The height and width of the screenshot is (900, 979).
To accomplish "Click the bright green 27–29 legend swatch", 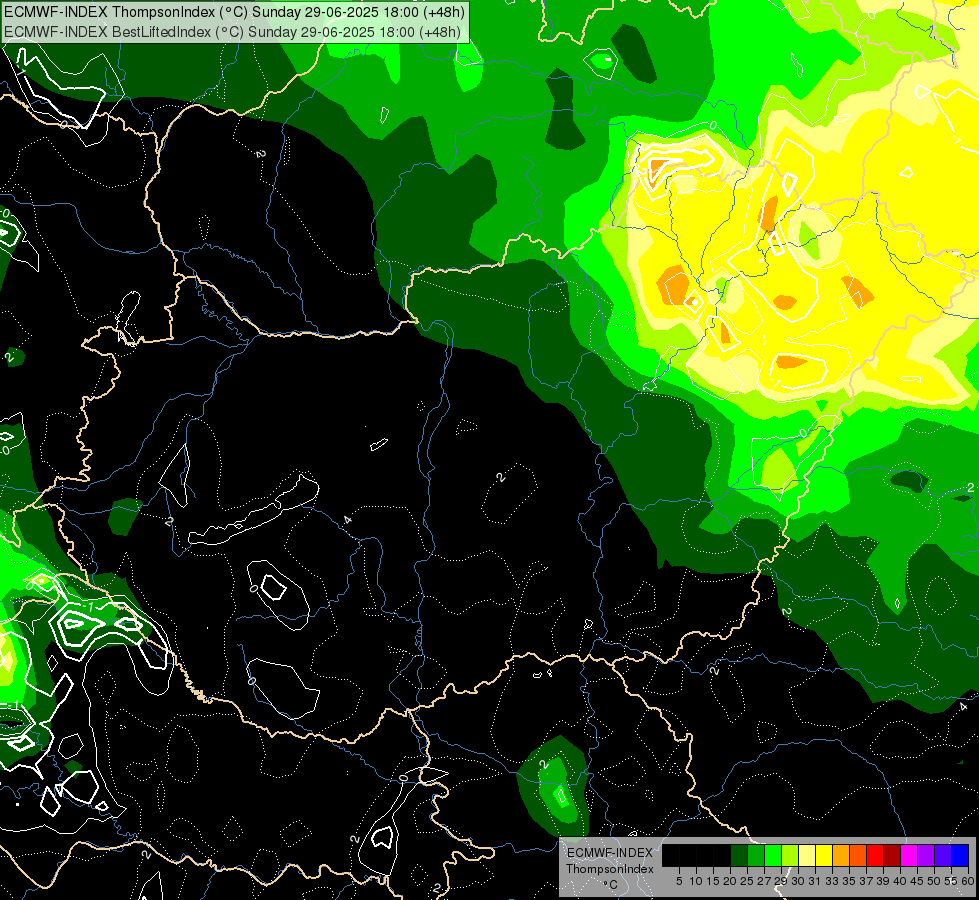I will (773, 855).
